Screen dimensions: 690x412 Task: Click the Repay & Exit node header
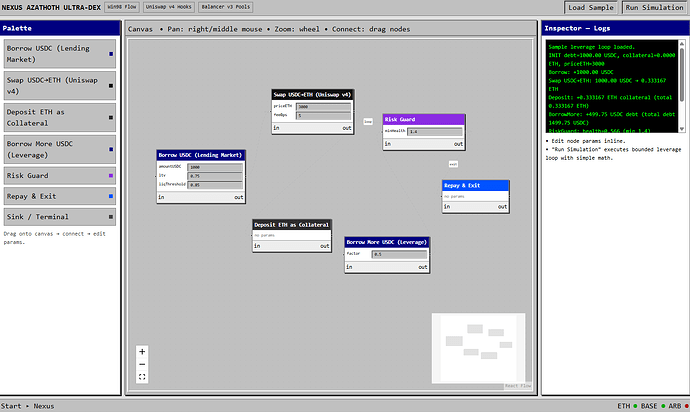click(x=476, y=185)
